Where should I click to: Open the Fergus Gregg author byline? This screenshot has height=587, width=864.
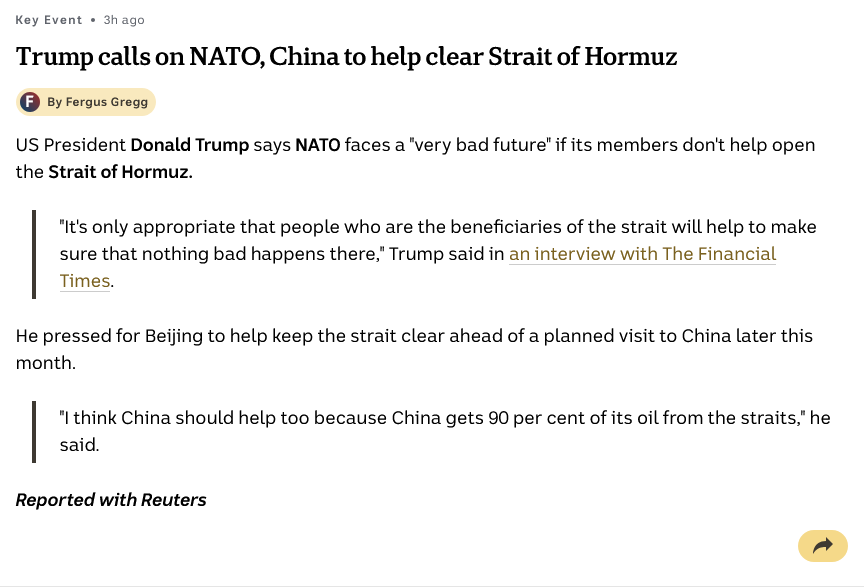(x=98, y=102)
